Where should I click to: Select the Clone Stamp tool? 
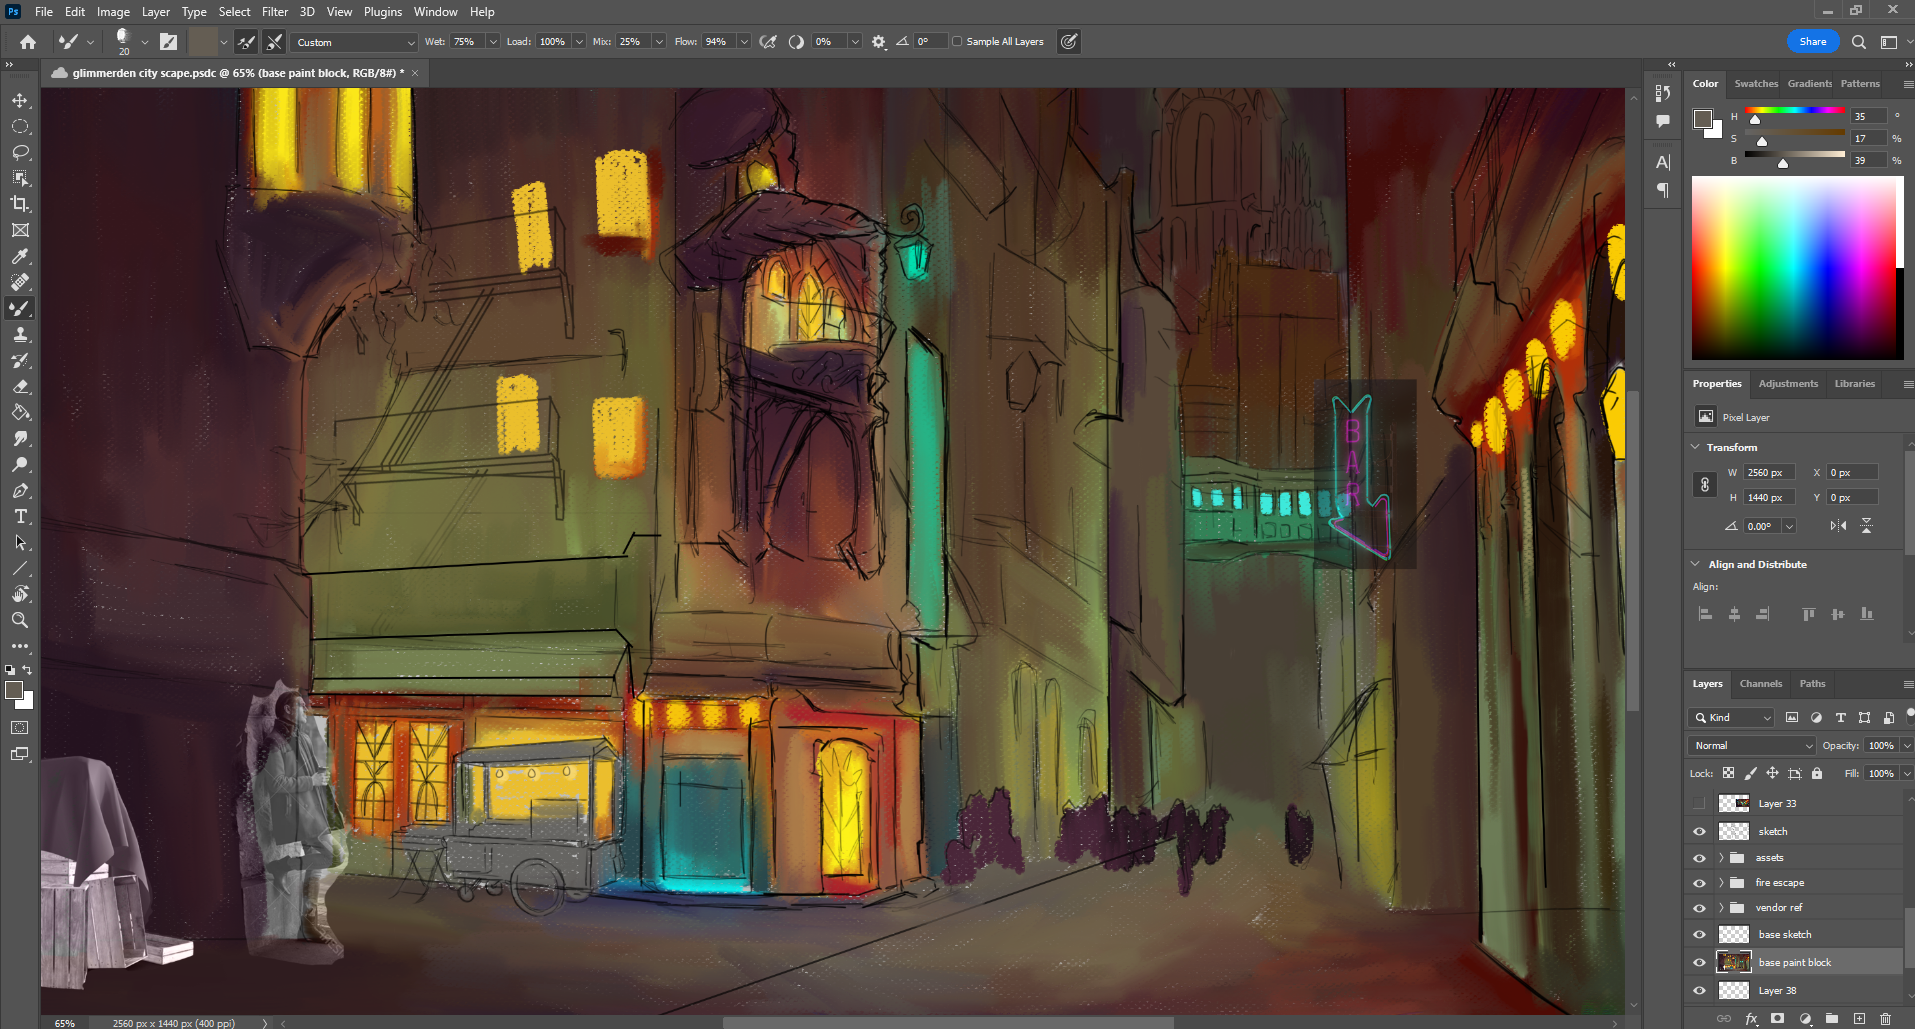[x=20, y=335]
